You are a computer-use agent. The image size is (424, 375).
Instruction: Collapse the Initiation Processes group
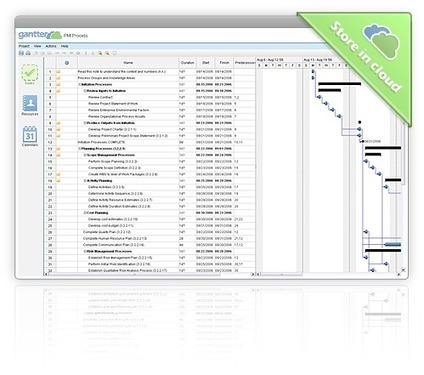pos(80,84)
